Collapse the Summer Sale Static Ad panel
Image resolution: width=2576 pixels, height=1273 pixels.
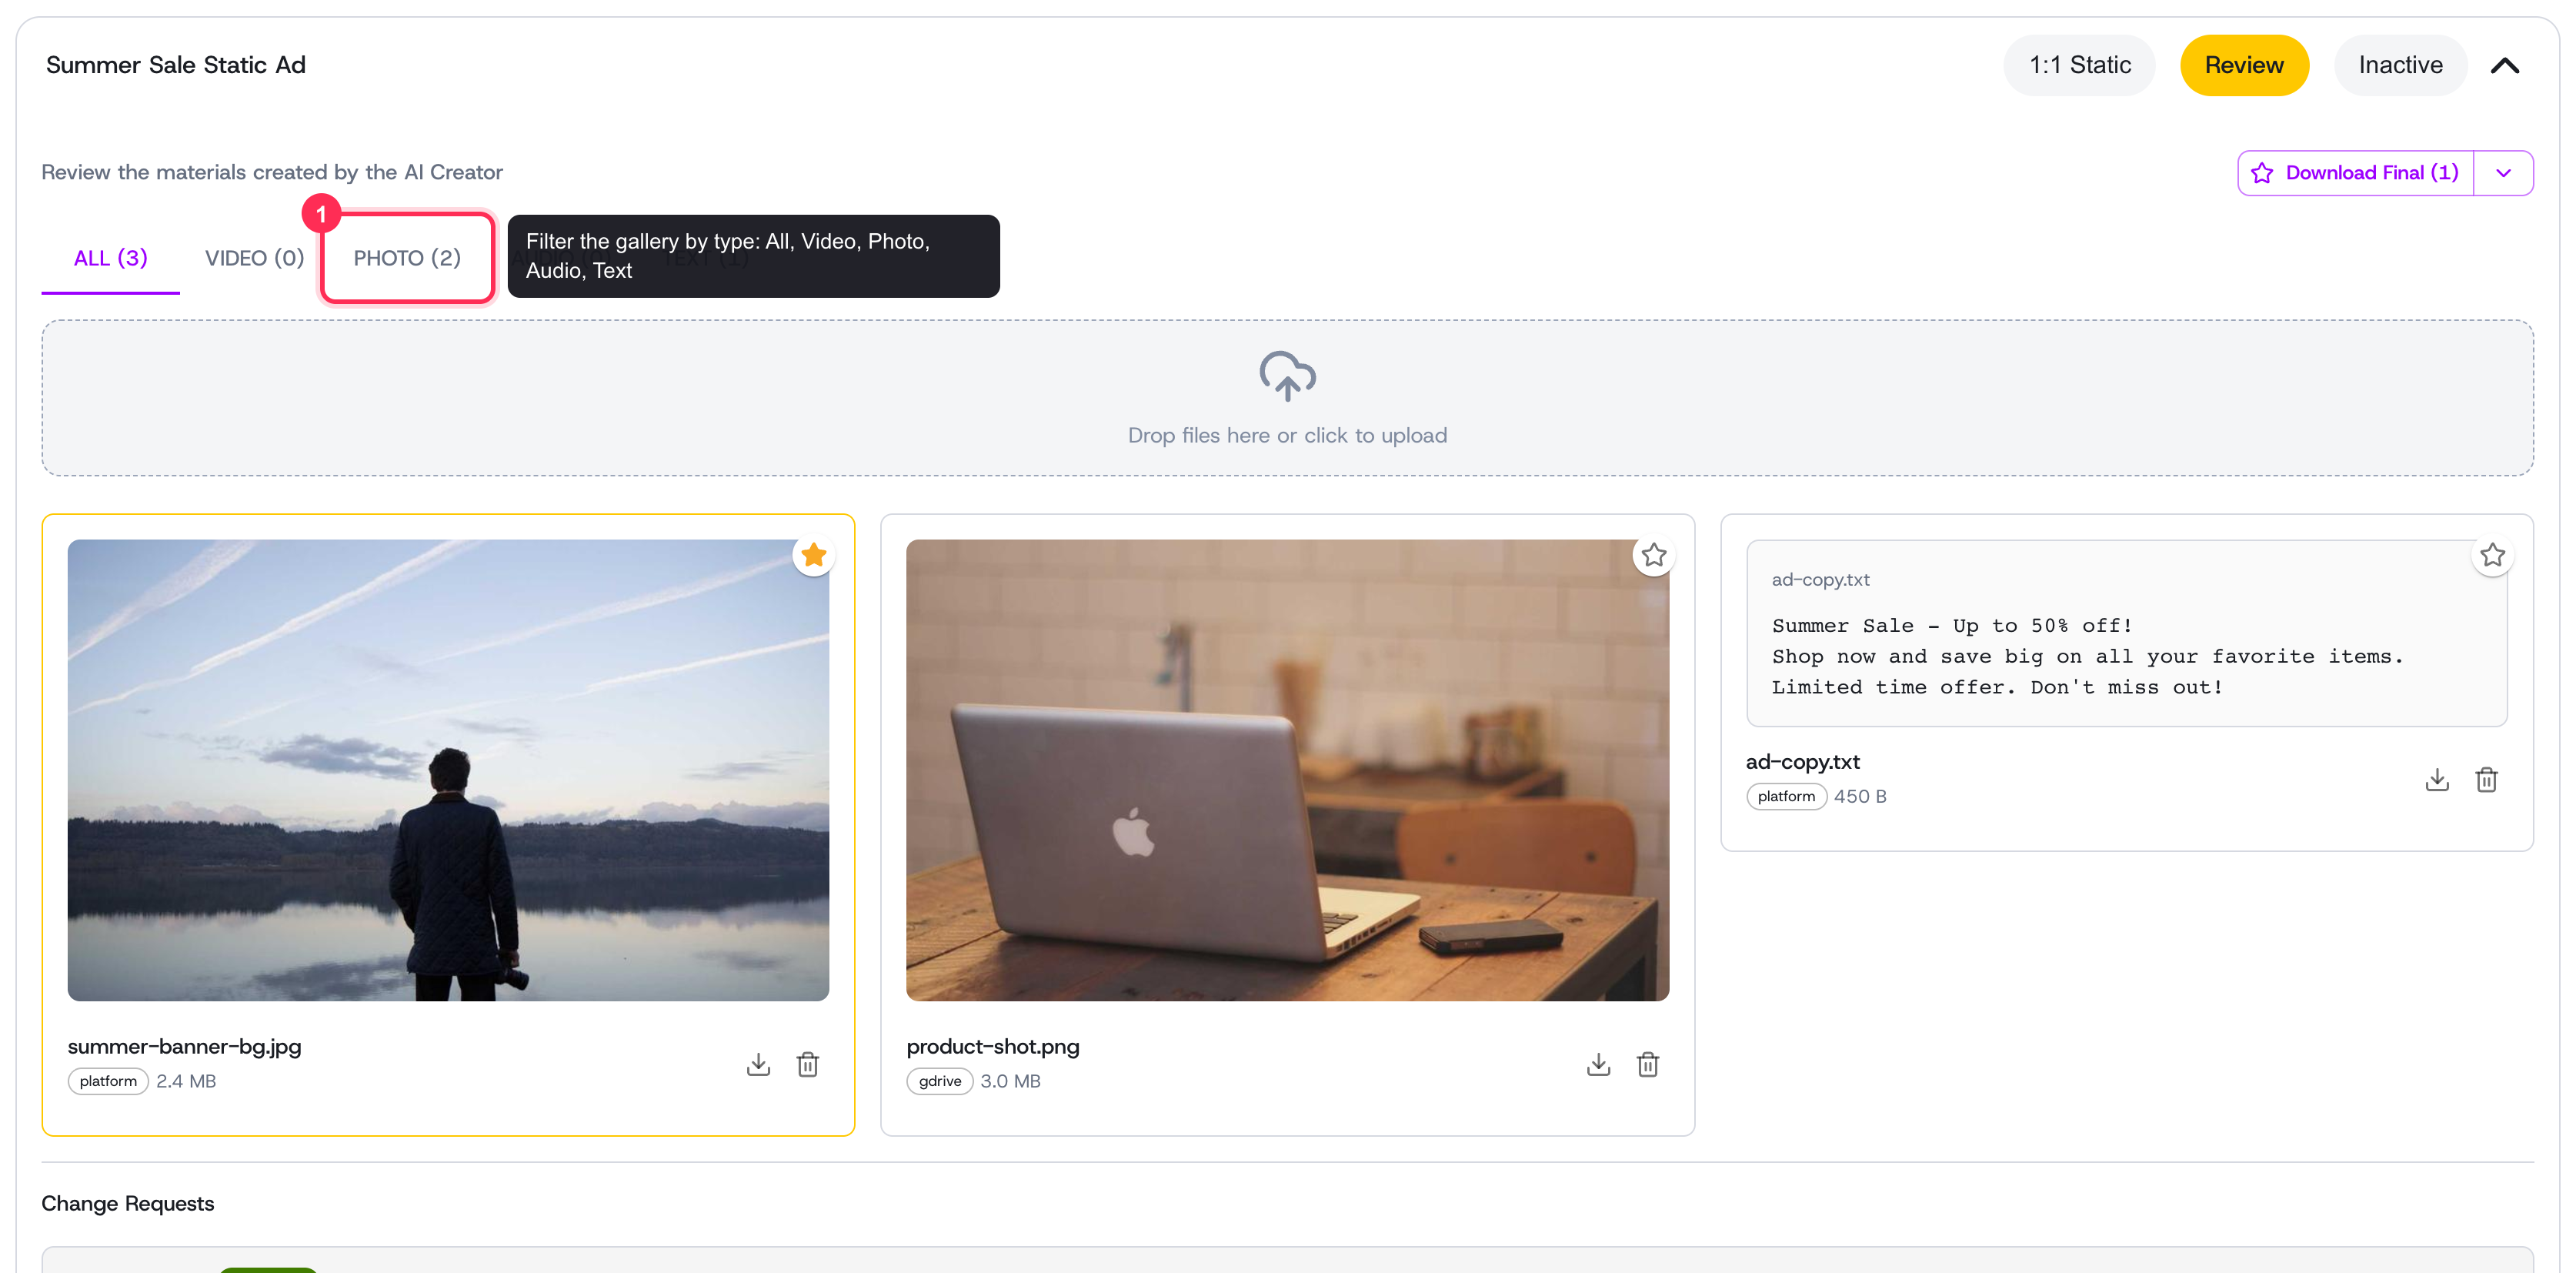click(2505, 66)
